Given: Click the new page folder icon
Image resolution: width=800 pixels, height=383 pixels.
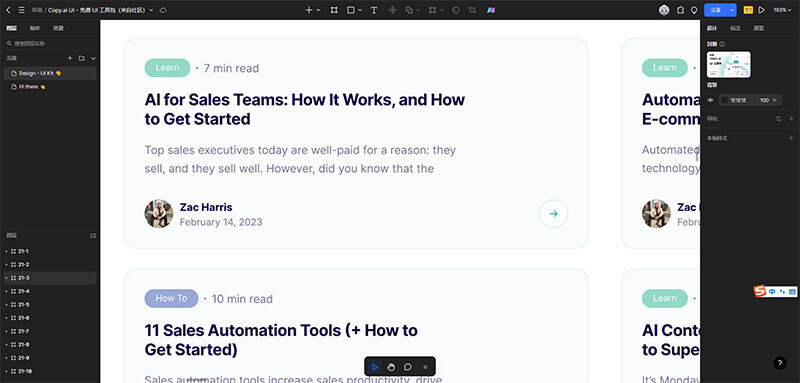Looking at the screenshot, I should coord(82,58).
